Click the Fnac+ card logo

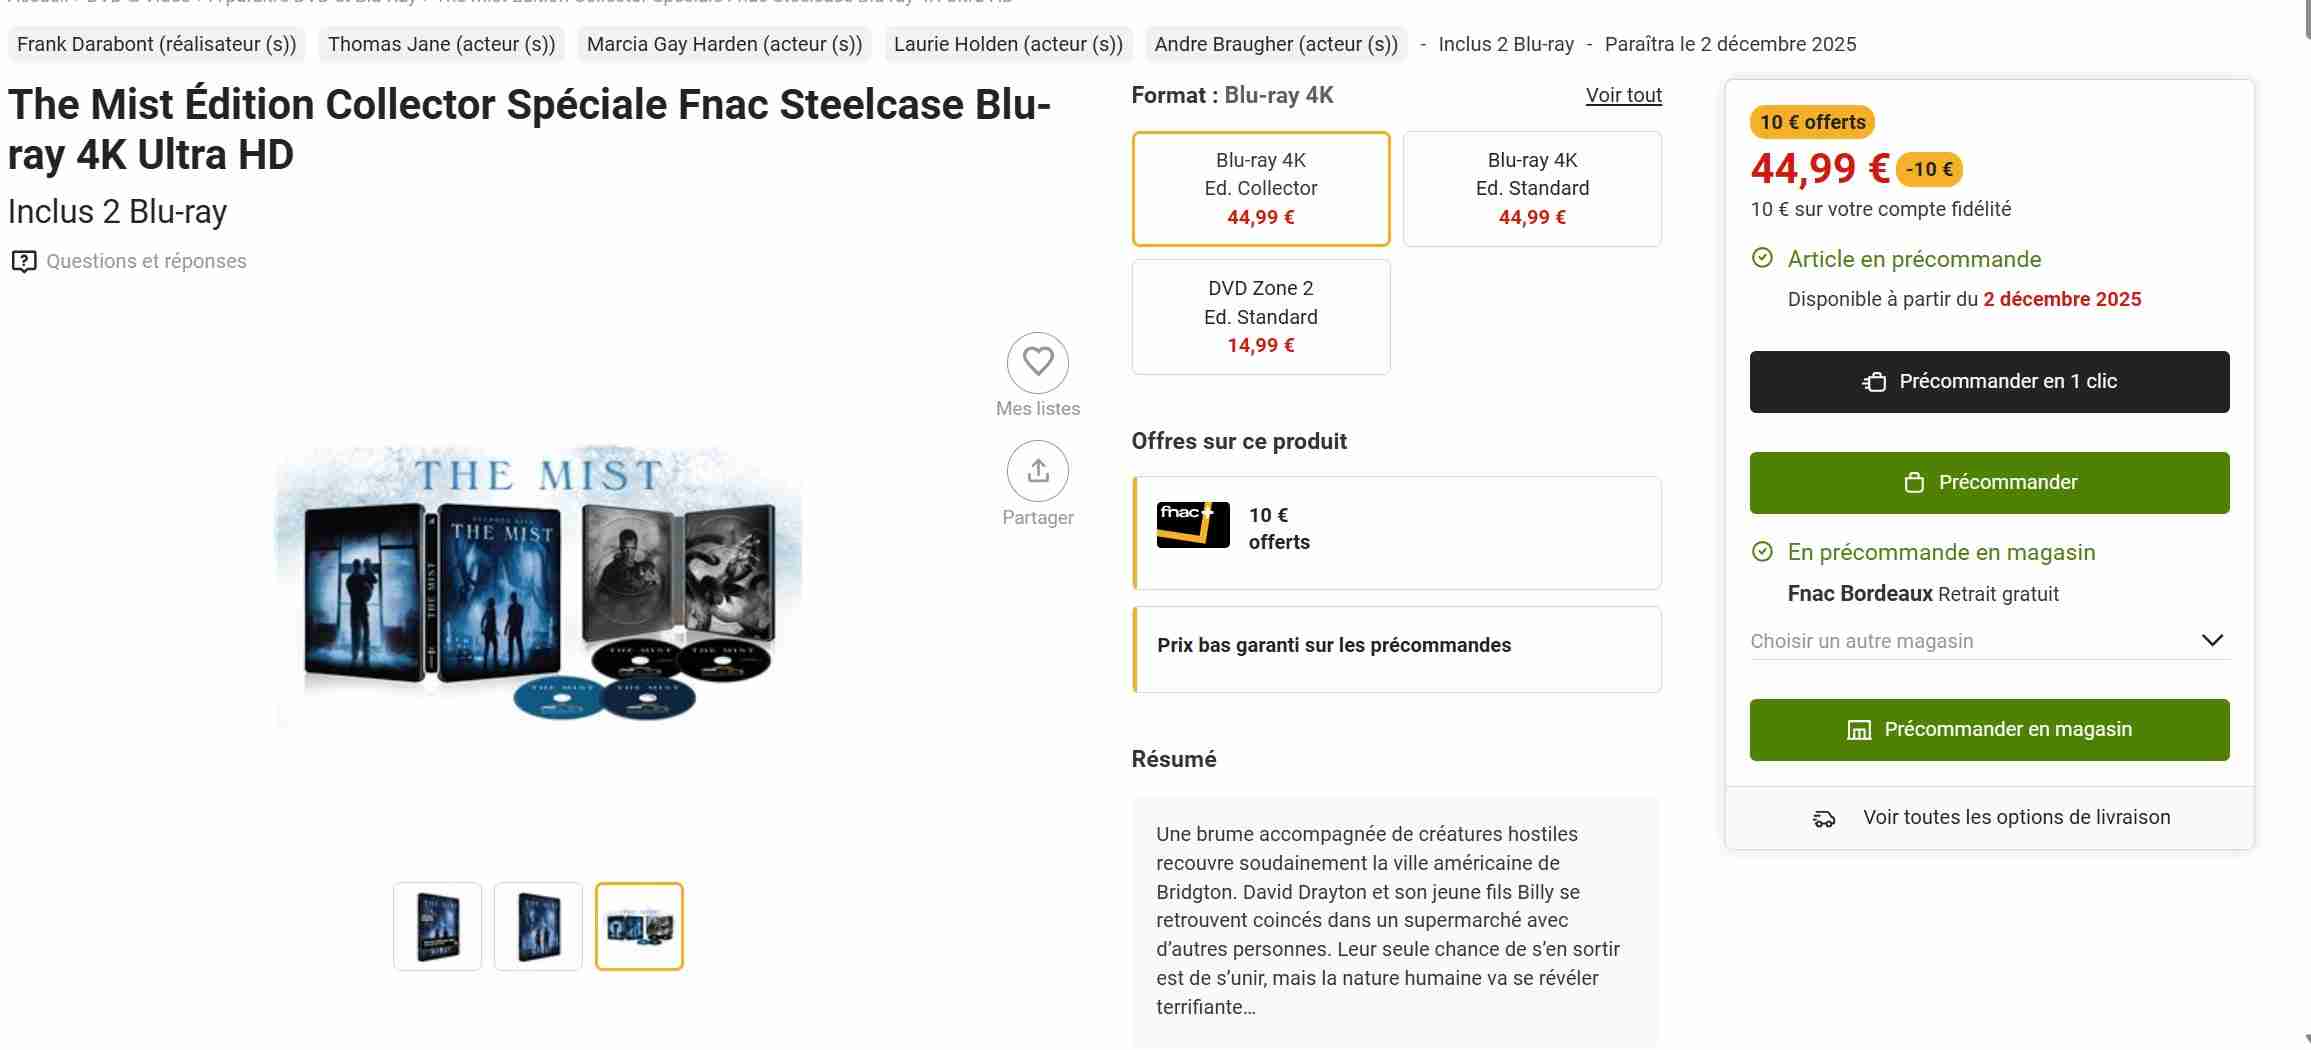pyautogui.click(x=1193, y=525)
